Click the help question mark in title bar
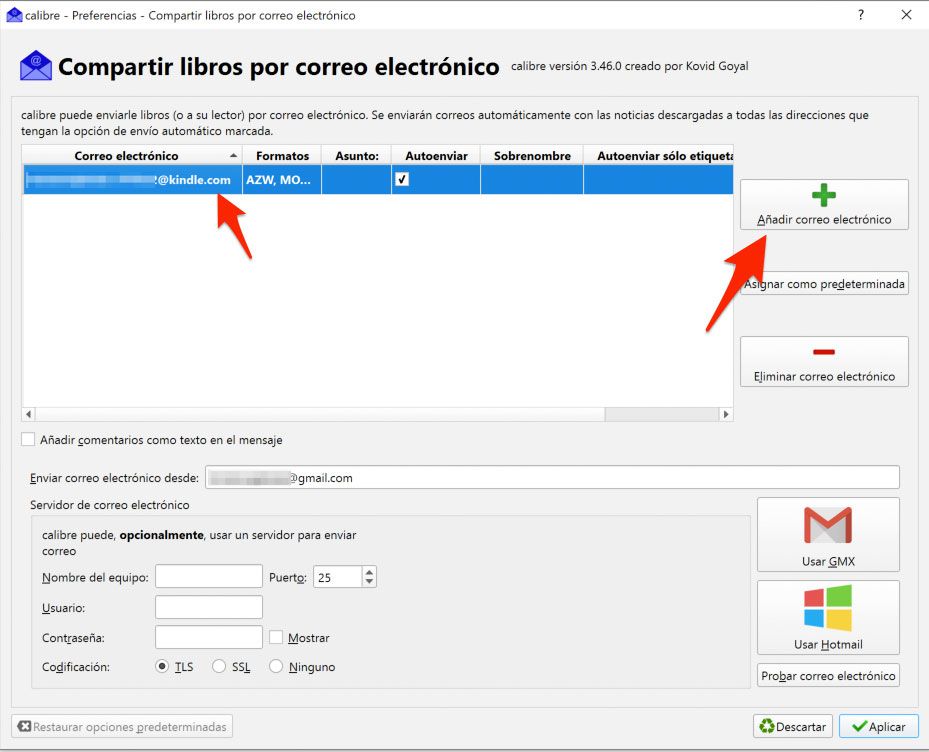The width and height of the screenshot is (929, 752). [x=861, y=15]
